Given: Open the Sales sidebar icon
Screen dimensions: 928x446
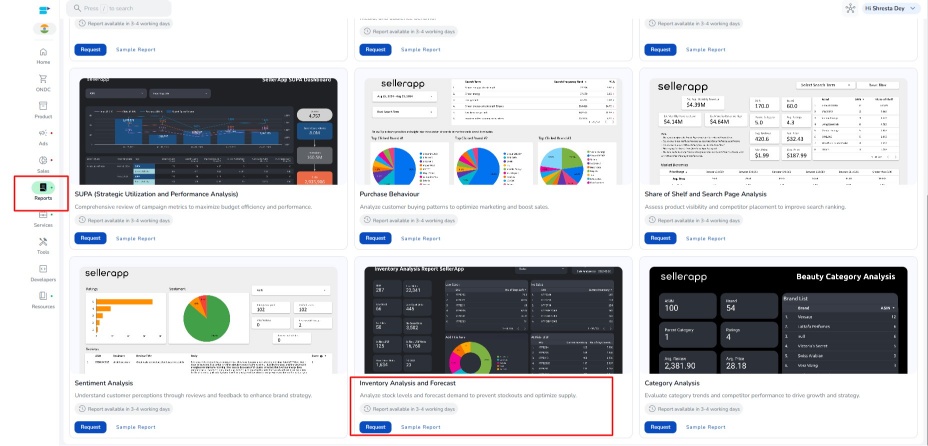Looking at the screenshot, I should pos(43,160).
